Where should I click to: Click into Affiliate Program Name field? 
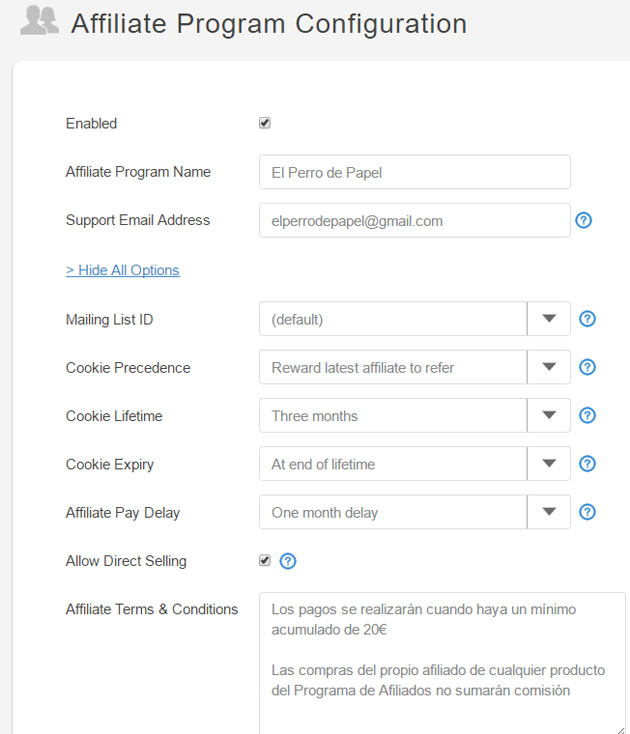(x=414, y=172)
